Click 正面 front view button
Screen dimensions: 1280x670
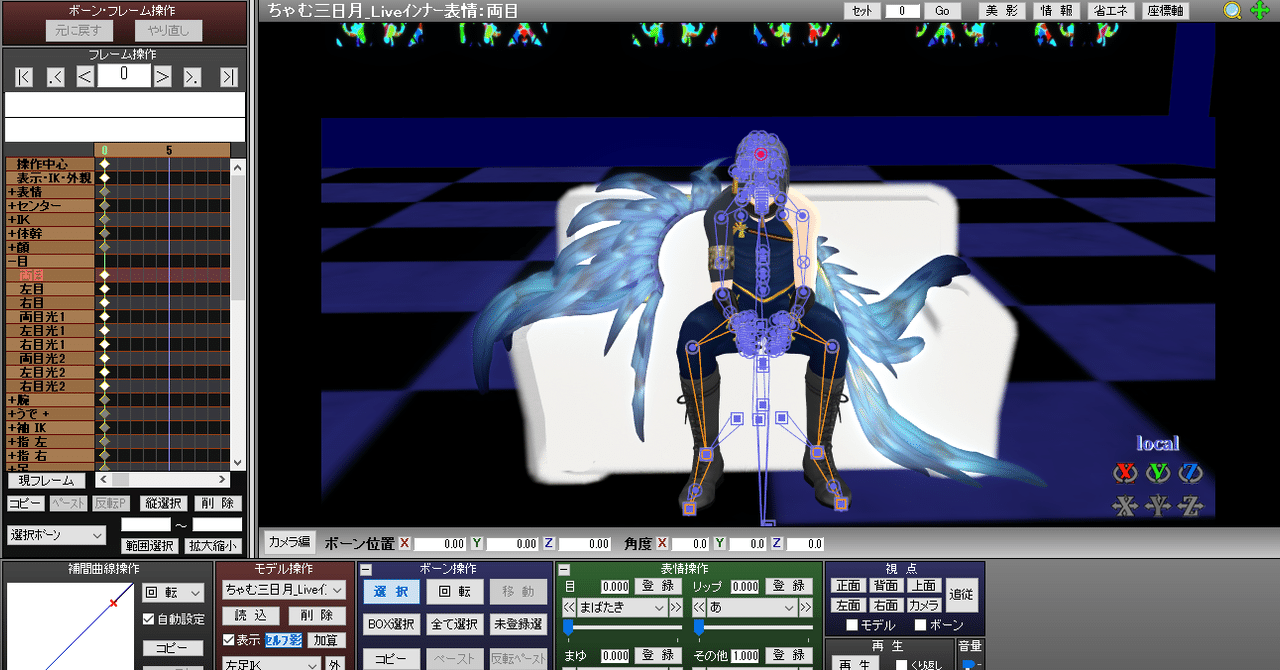[x=848, y=586]
